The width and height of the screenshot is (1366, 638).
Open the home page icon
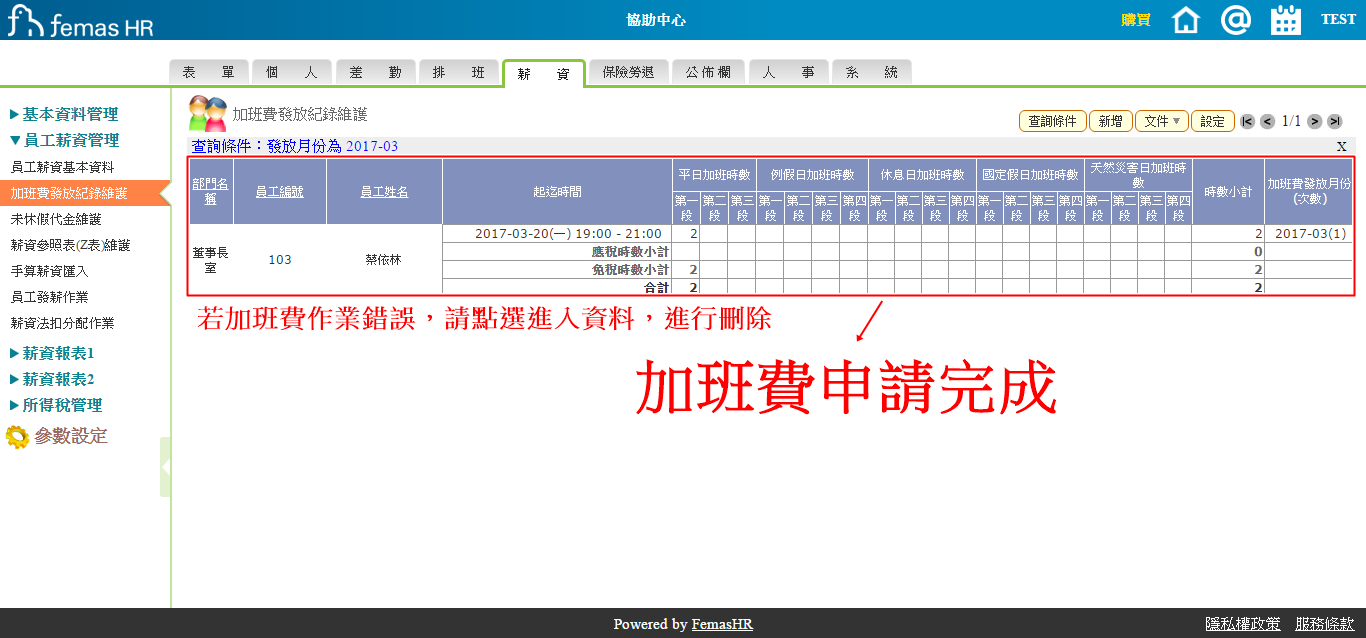coord(1185,20)
